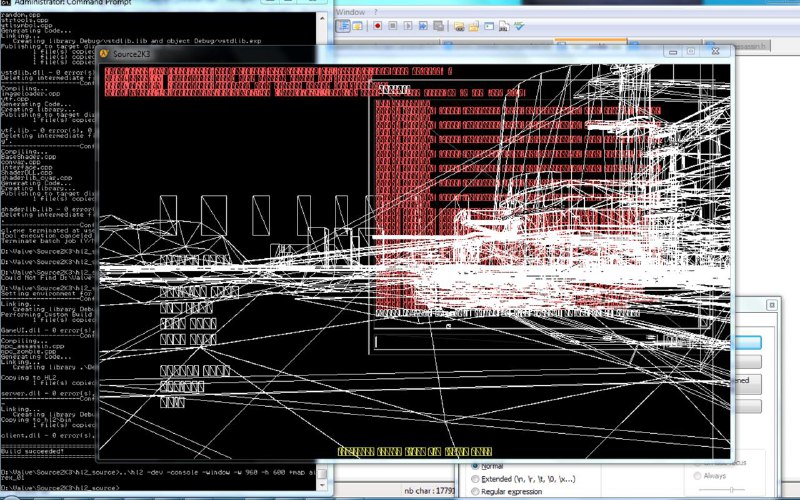Screen dimensions: 800x500
Task: Click Command Prompt scrollbar up arrow
Action: (322, 18)
